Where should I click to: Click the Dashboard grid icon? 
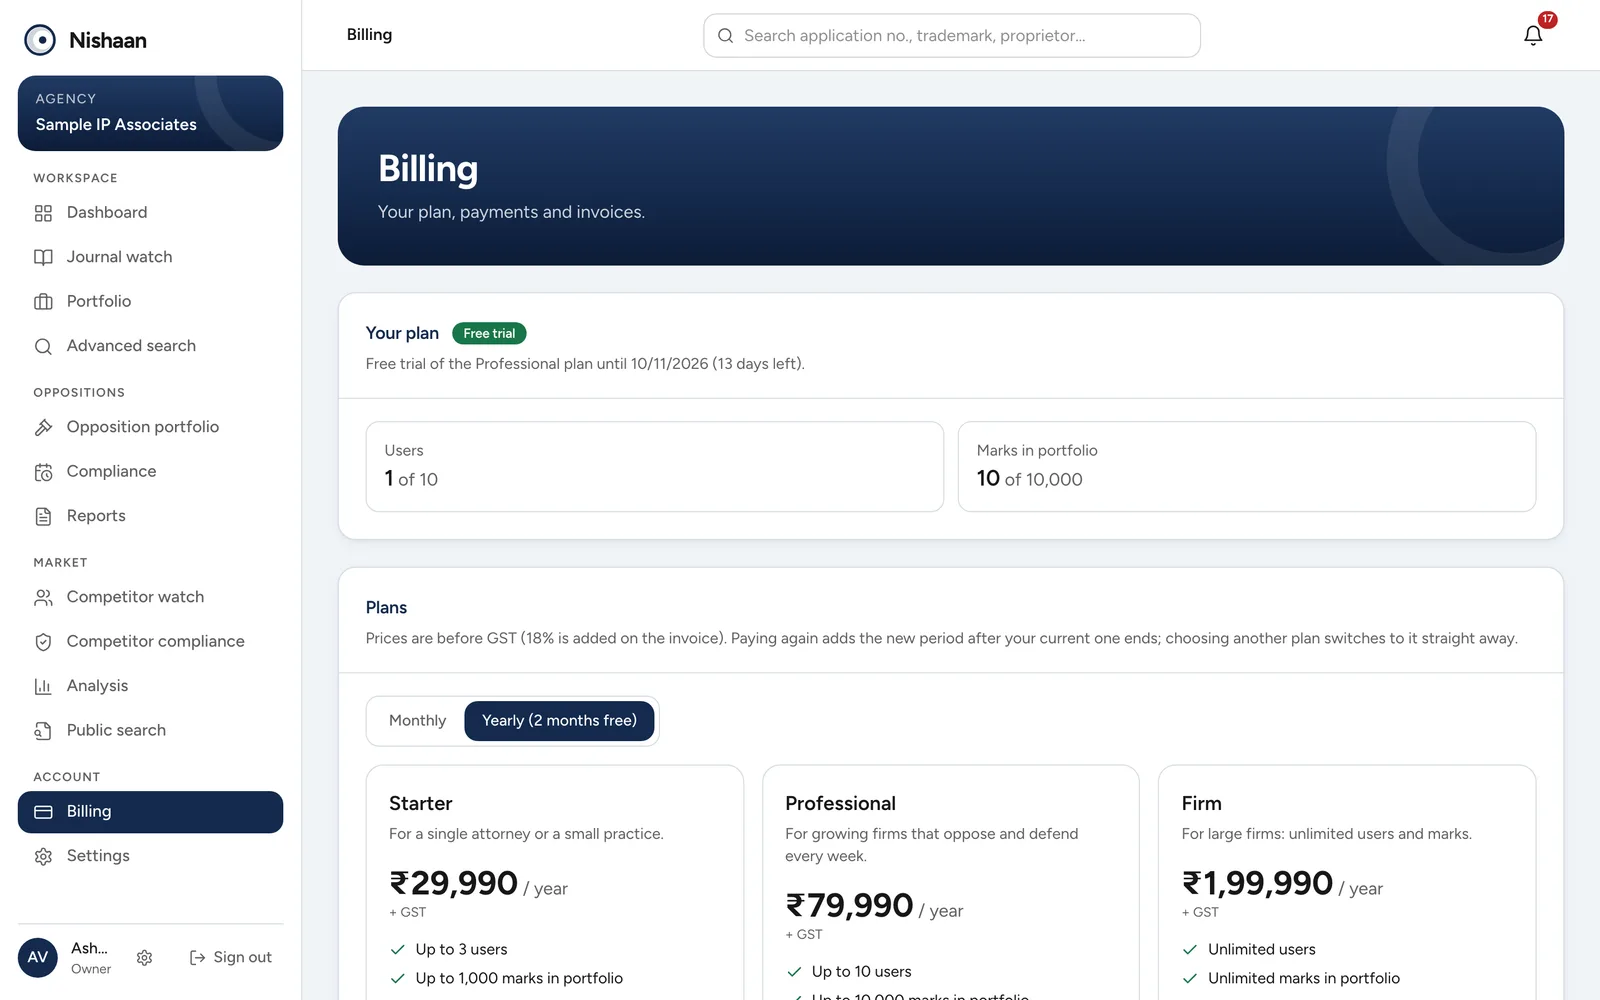pos(43,213)
